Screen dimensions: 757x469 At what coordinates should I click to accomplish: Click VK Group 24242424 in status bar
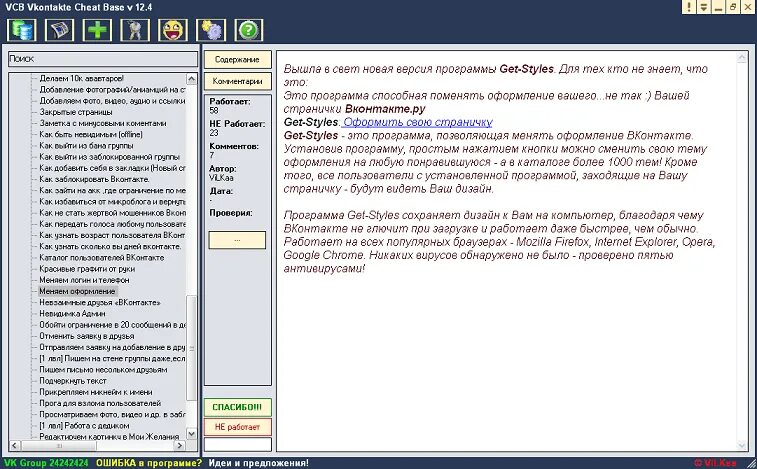[46, 463]
